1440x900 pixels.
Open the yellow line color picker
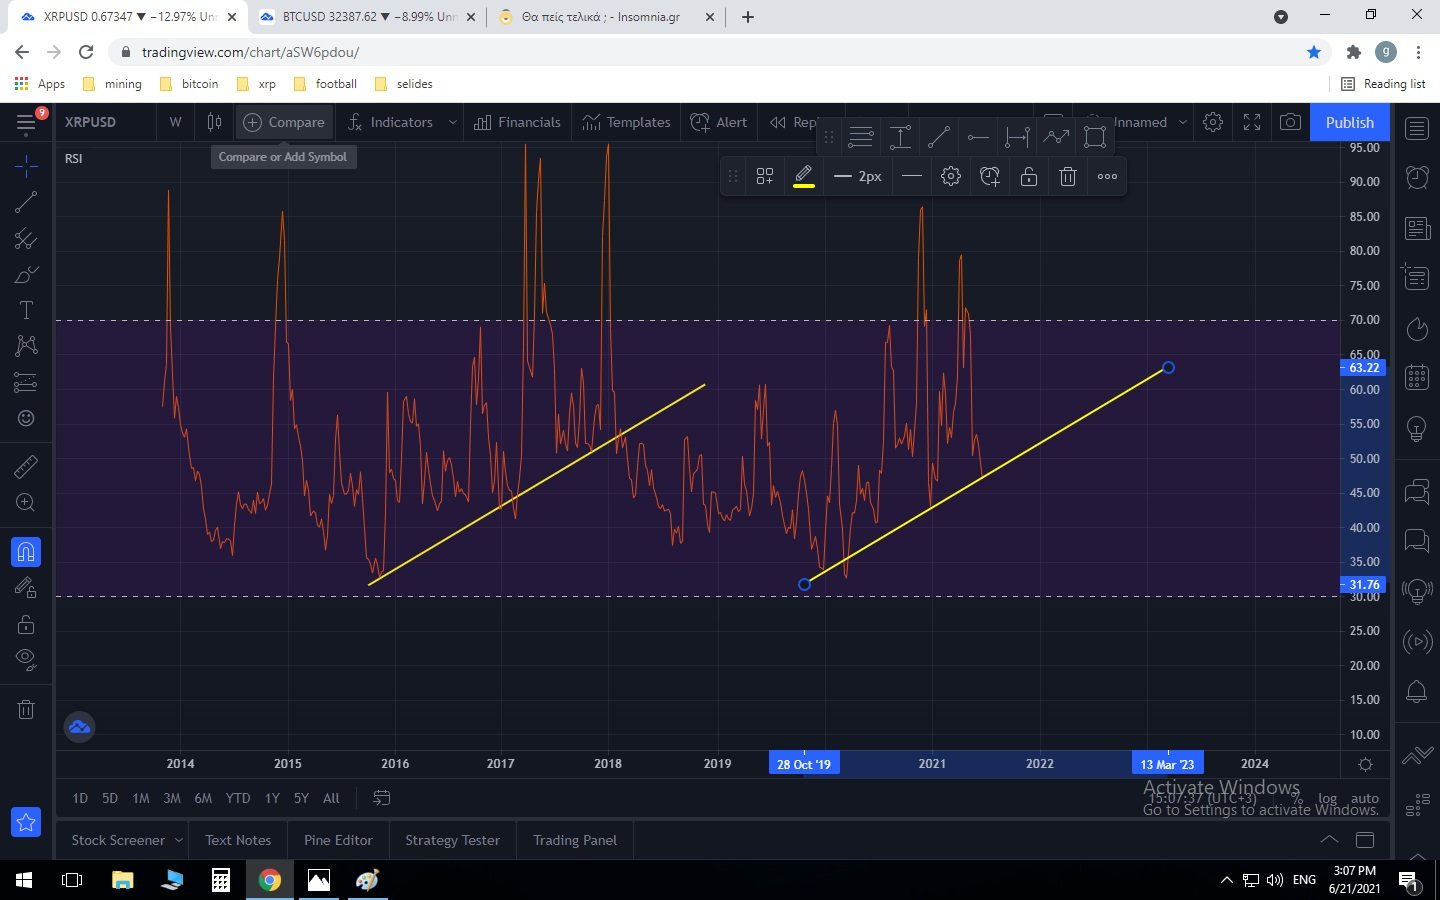[804, 176]
